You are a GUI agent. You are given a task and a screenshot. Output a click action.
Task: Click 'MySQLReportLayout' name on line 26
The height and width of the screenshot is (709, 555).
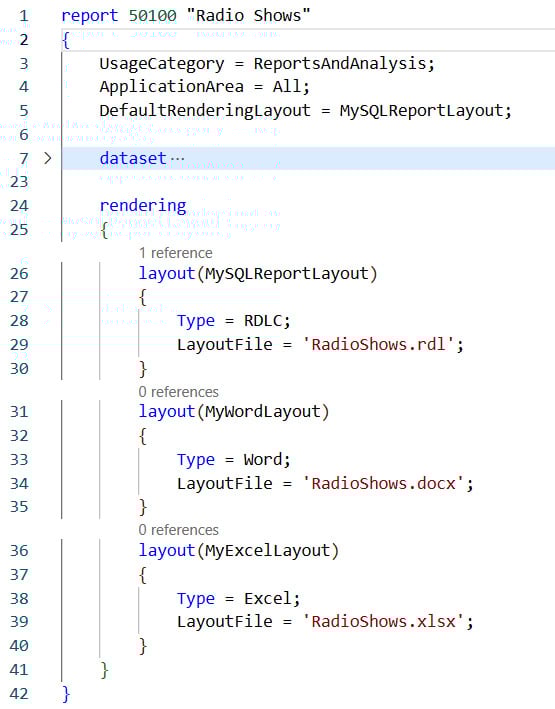[287, 274]
